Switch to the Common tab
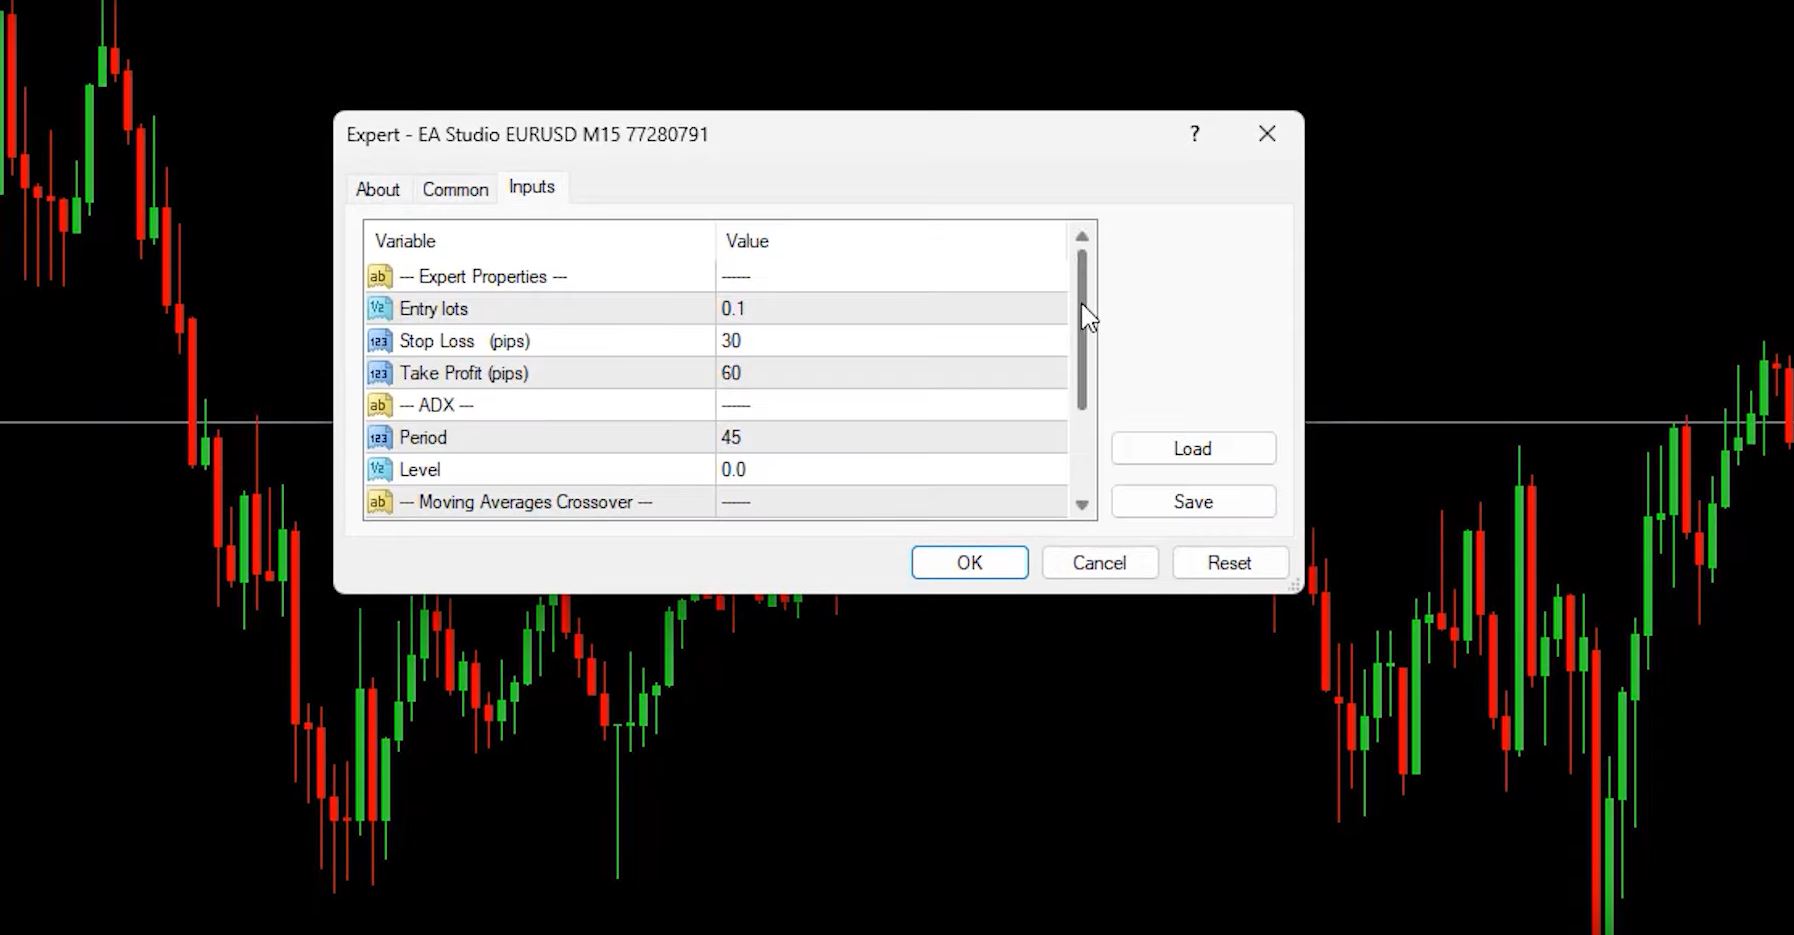Viewport: 1794px width, 935px height. (455, 188)
